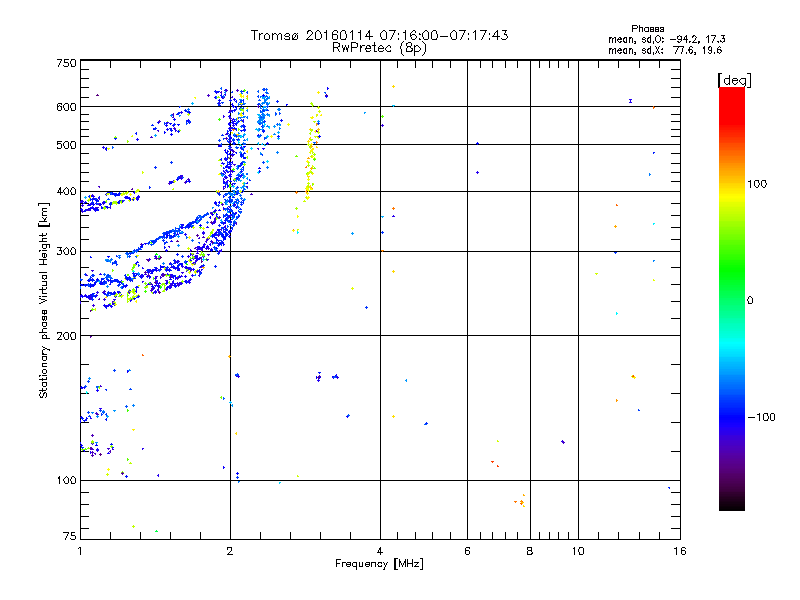
Task: Click the x-axis label "6"
Action: click(467, 551)
